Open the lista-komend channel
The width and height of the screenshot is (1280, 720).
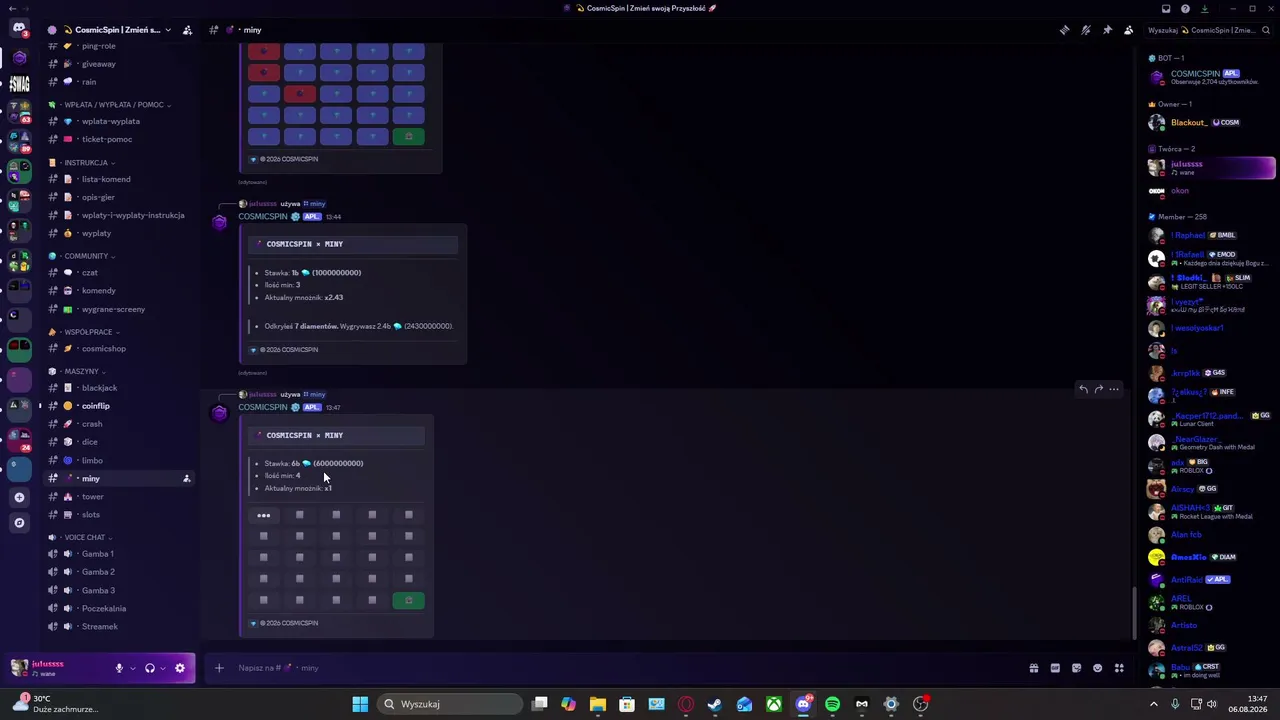click(120, 179)
